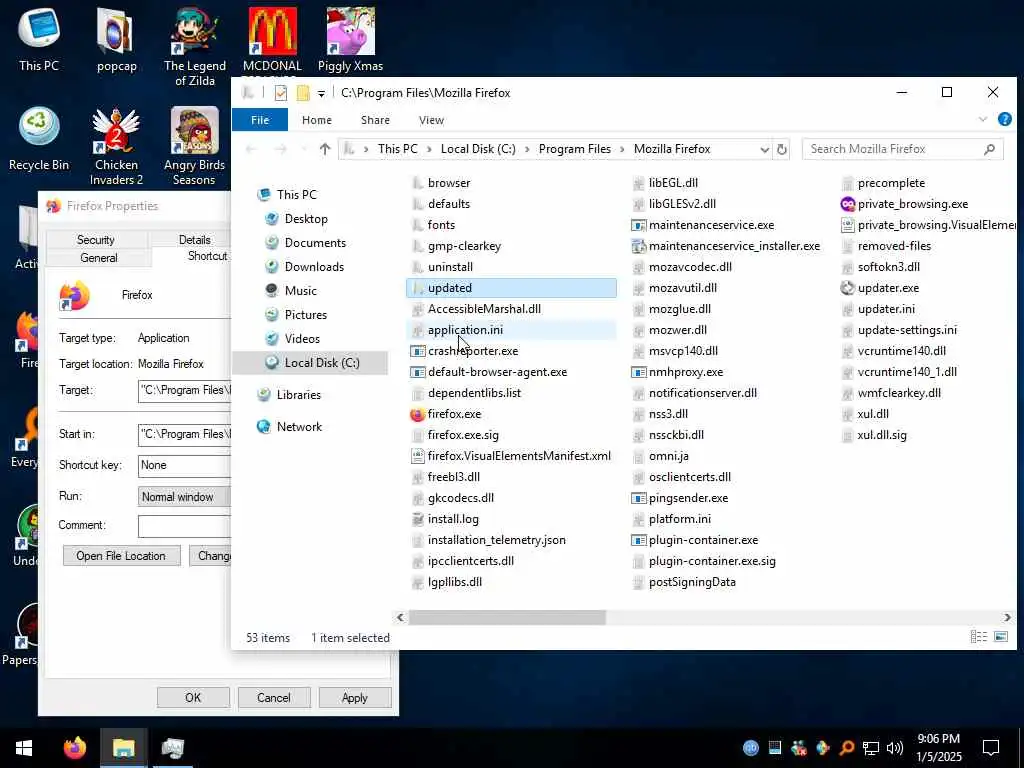Switch to Security tab in Firefox Properties

[95, 240]
